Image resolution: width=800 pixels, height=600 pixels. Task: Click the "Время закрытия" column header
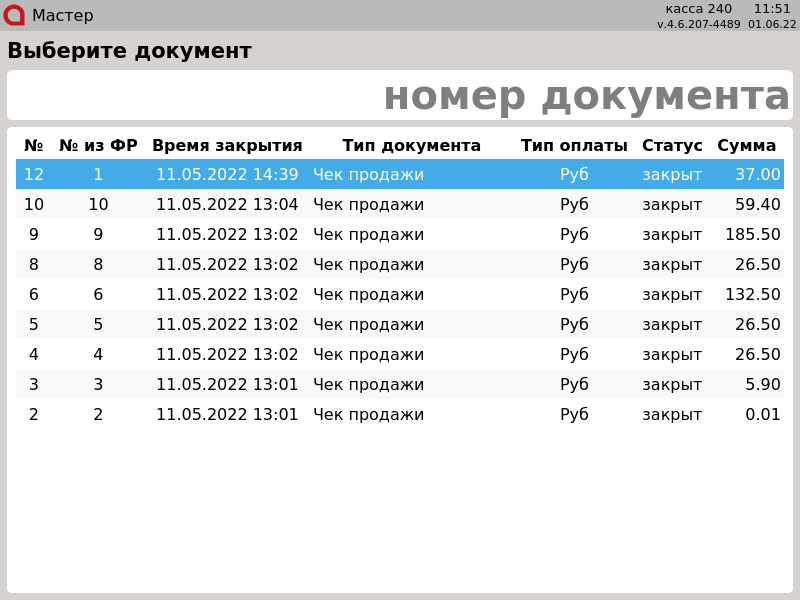tap(227, 146)
